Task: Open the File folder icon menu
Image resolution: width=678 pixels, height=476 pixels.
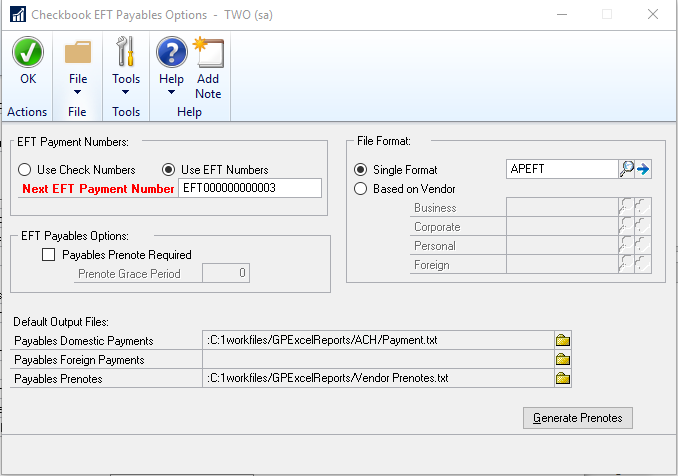Action: [x=78, y=52]
